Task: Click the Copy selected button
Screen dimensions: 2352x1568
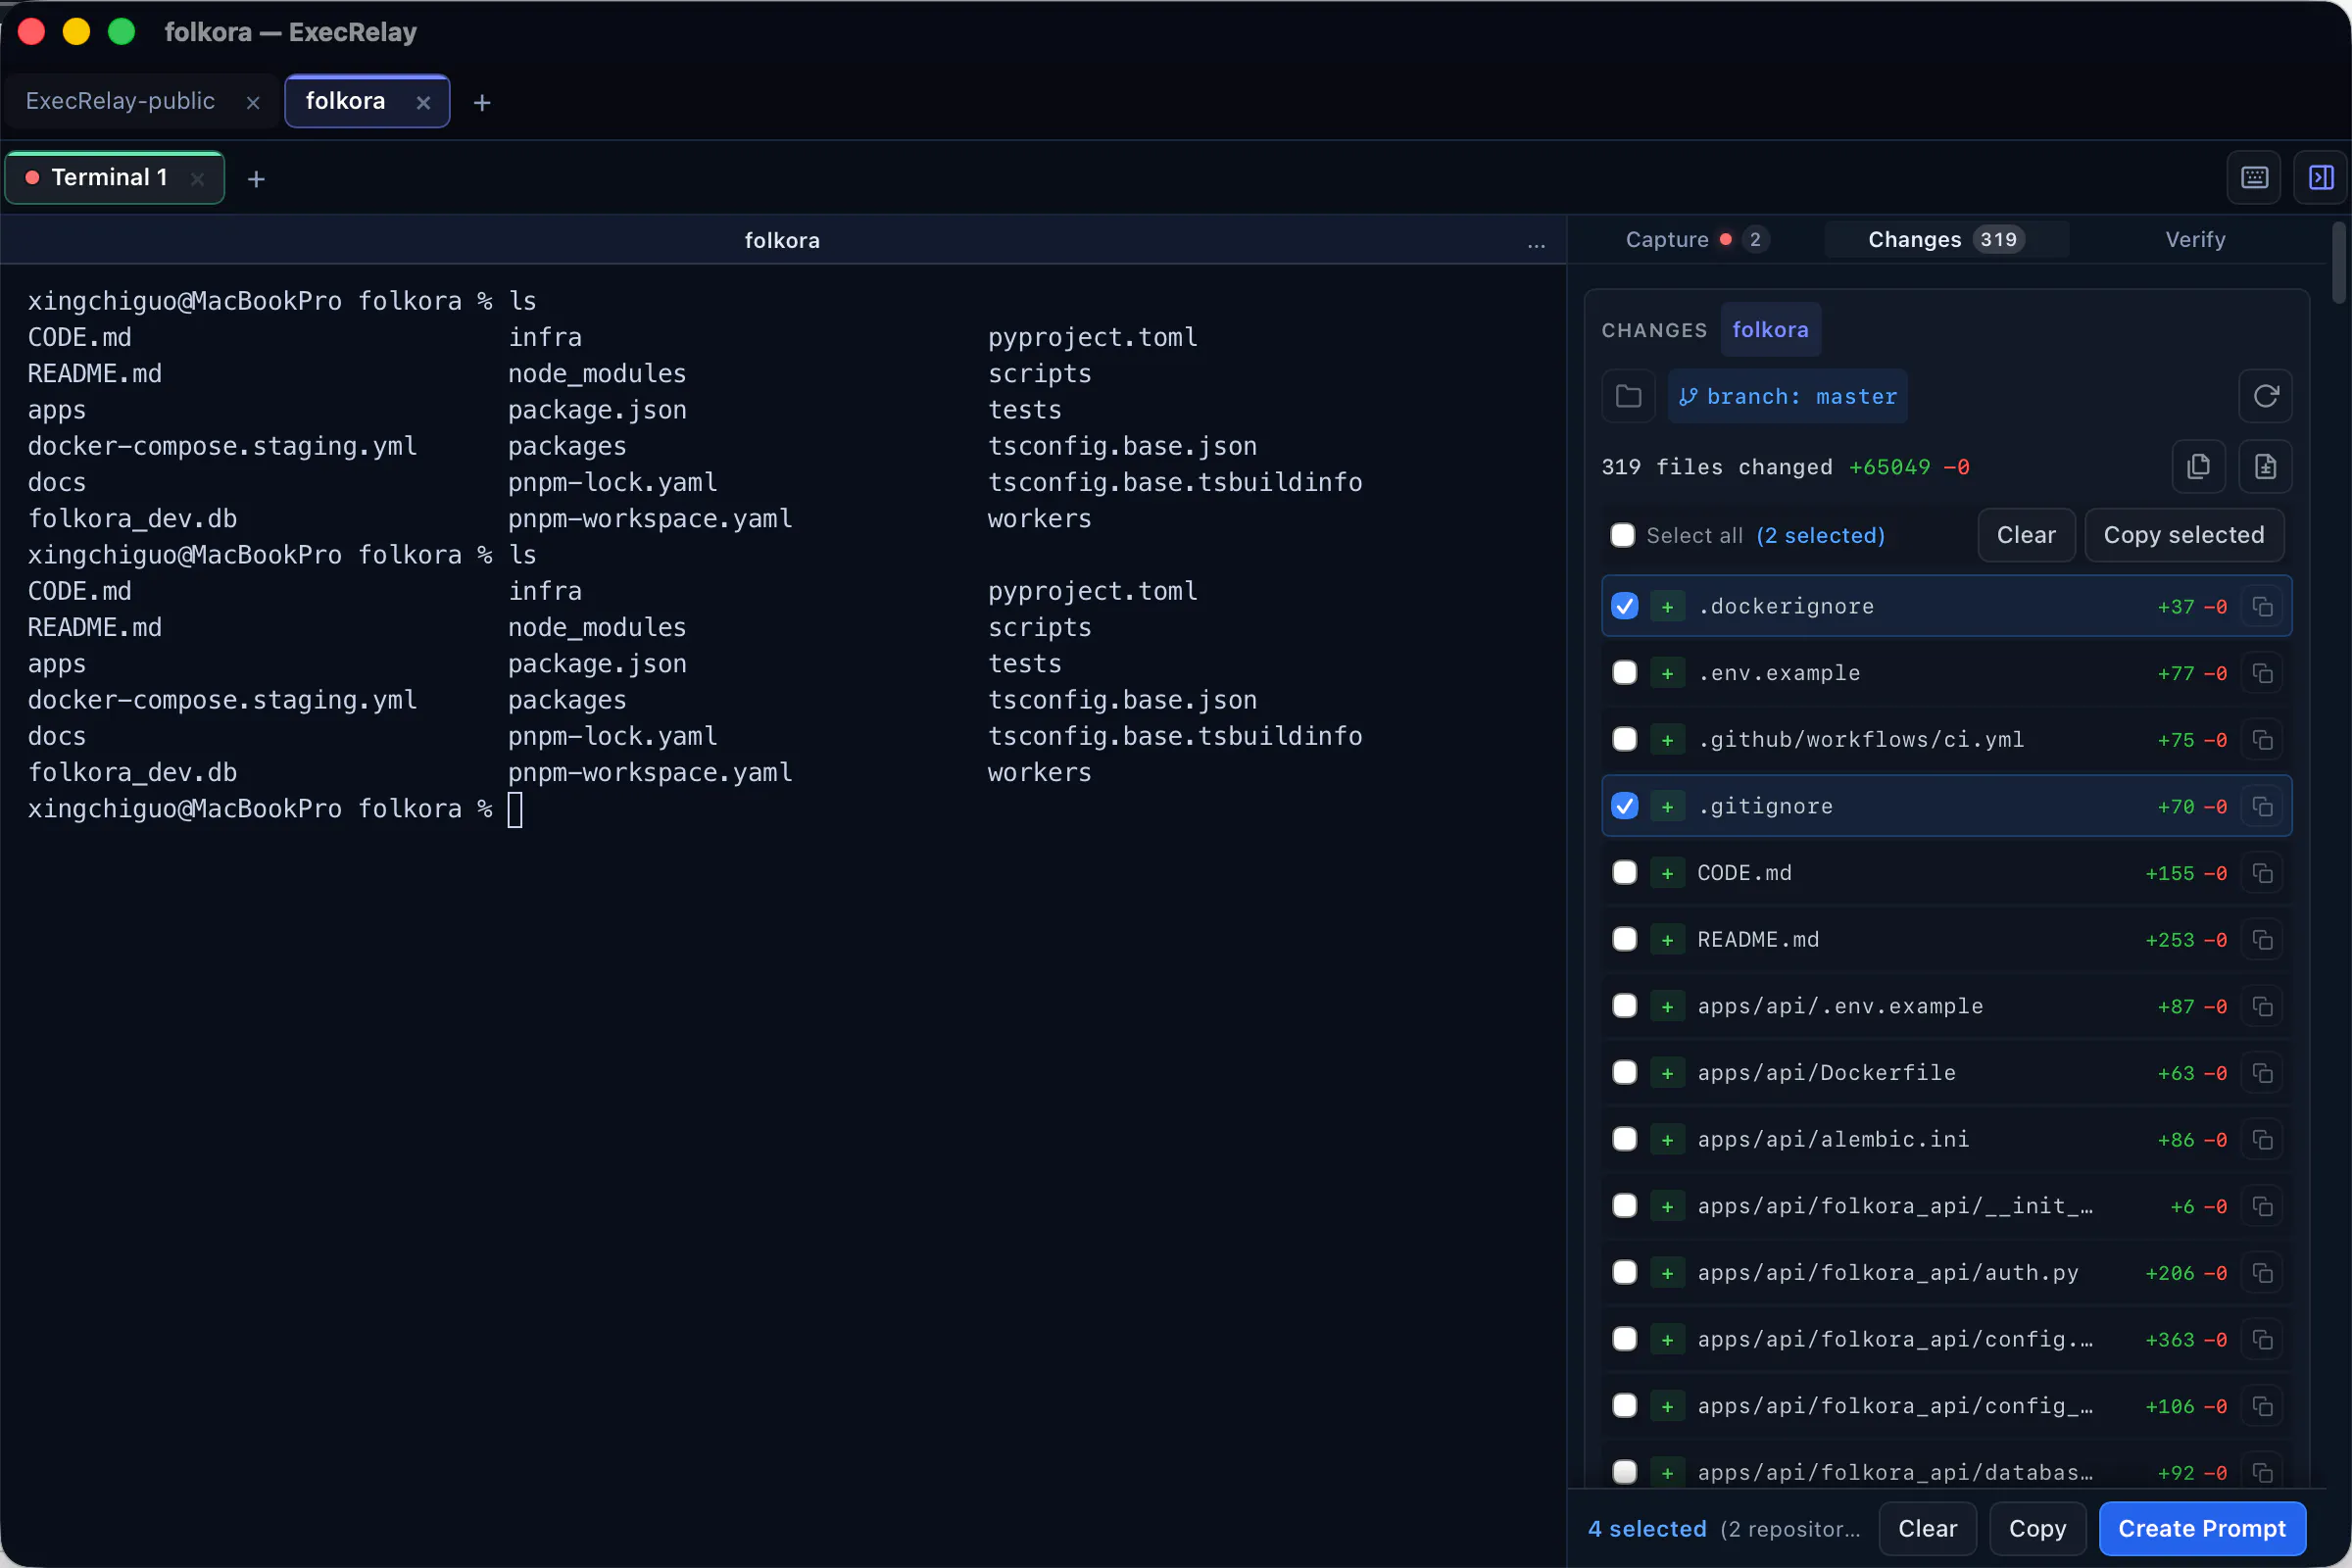Action: [x=2184, y=536]
